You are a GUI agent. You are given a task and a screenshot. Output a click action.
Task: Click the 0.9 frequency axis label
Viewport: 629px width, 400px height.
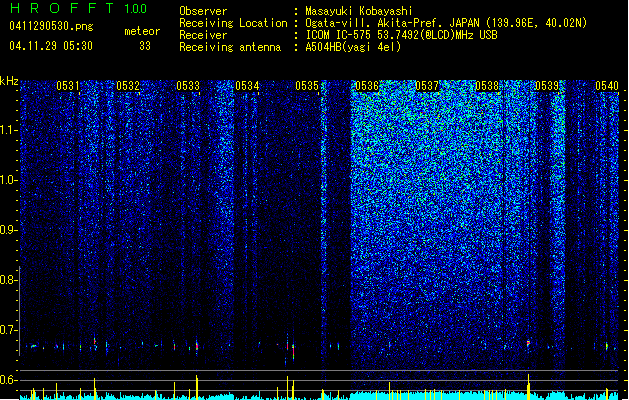[8, 230]
